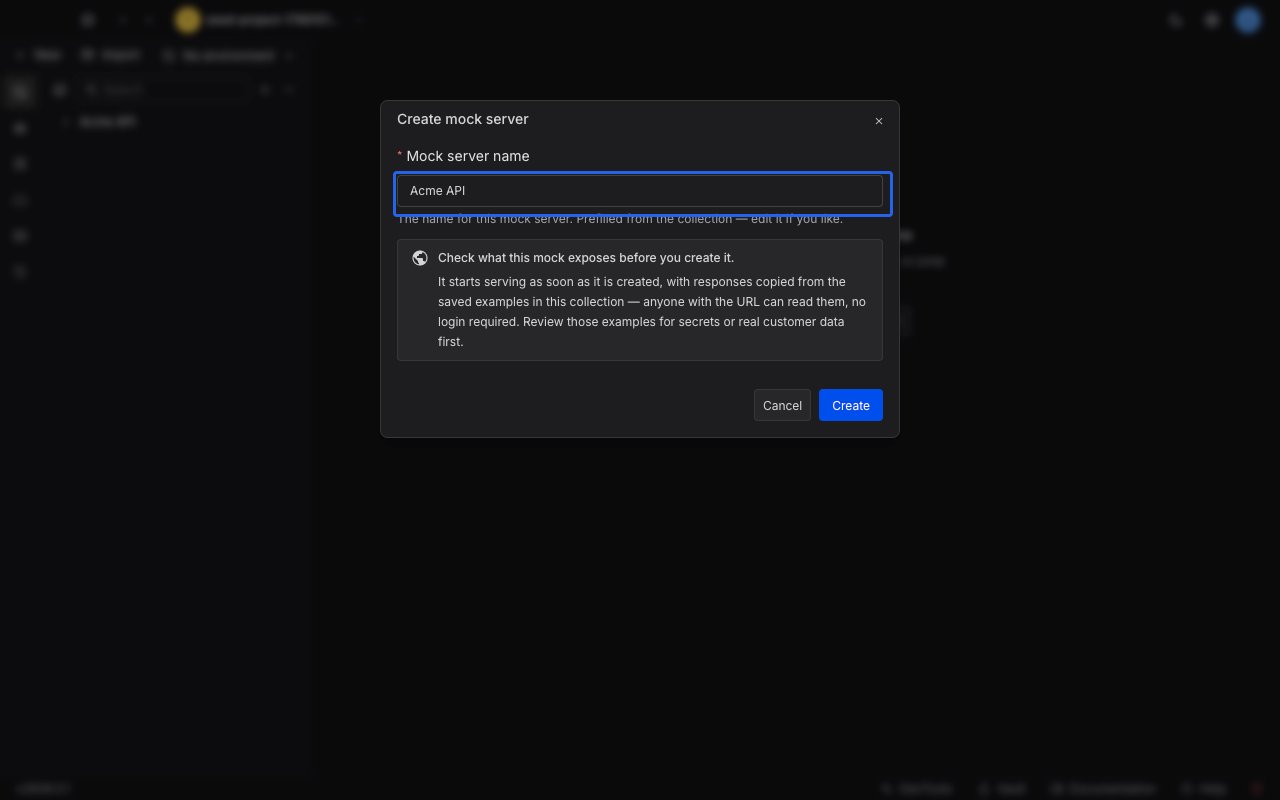Click the 'It starts serving as soon' paragraph

(x=652, y=312)
